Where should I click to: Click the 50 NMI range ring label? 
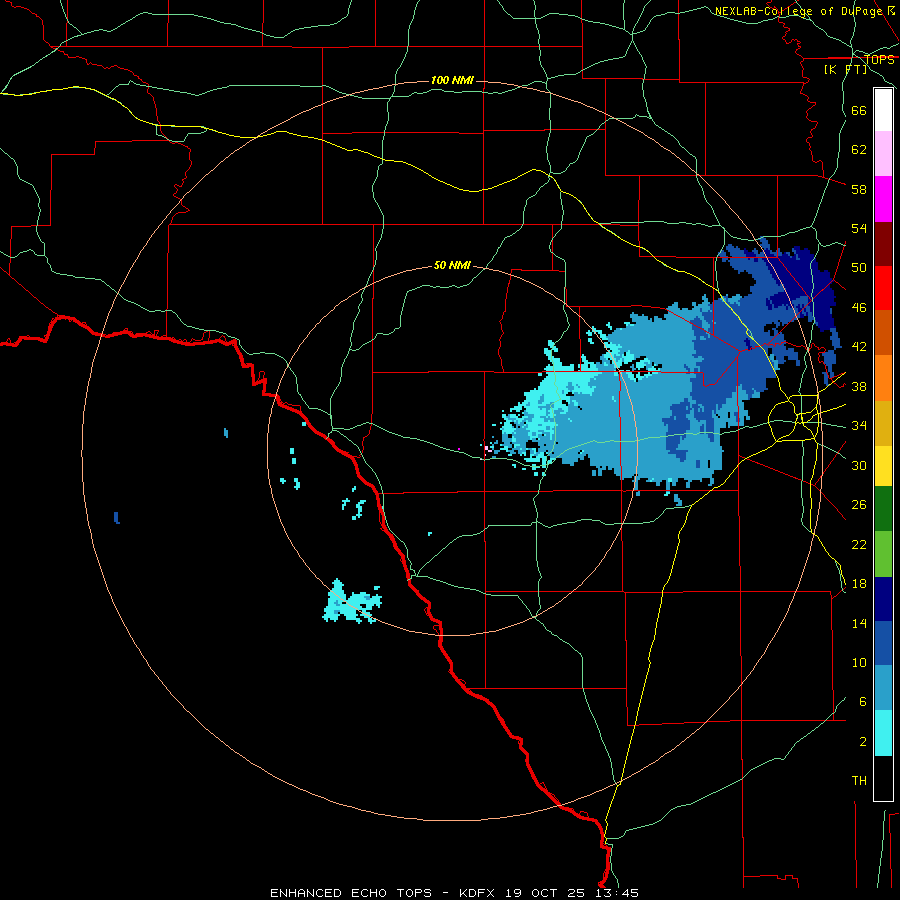pos(452,265)
